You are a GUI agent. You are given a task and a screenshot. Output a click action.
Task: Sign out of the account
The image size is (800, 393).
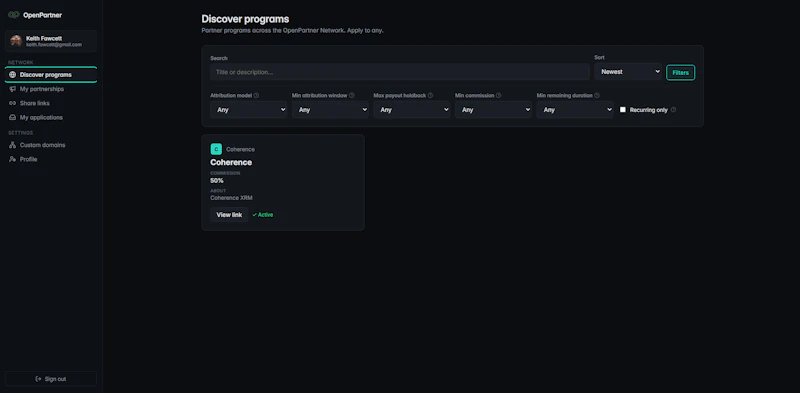click(51, 379)
